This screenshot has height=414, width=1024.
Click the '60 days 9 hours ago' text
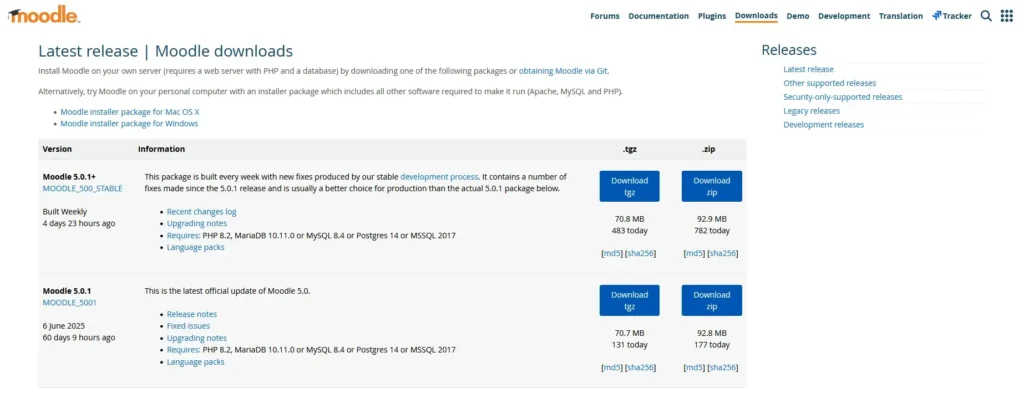pyautogui.click(x=79, y=338)
